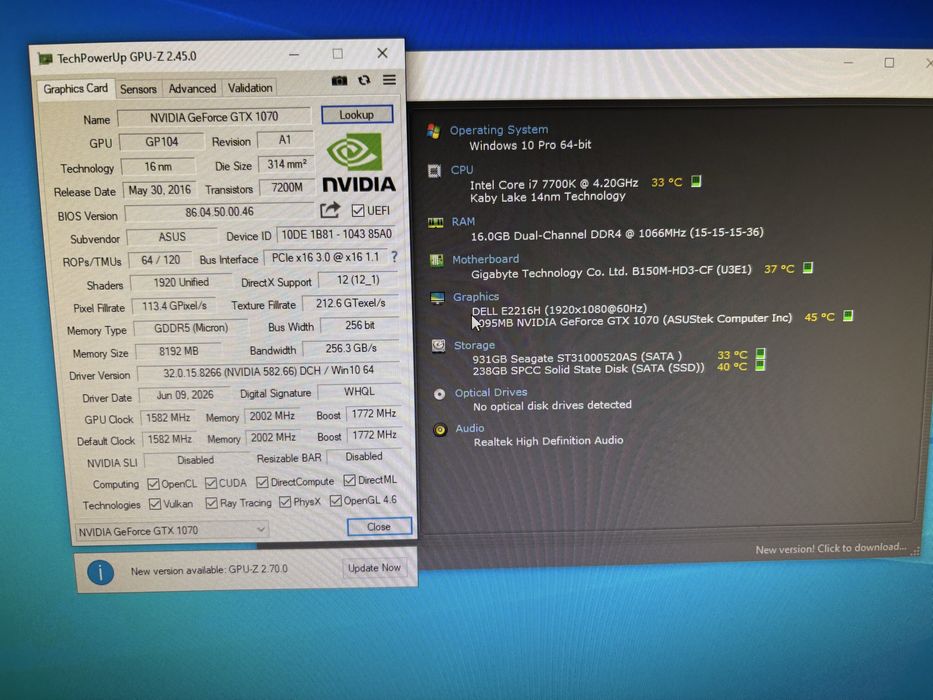Click the Storage drive icon in Speccy
This screenshot has width=933, height=700.
(439, 346)
